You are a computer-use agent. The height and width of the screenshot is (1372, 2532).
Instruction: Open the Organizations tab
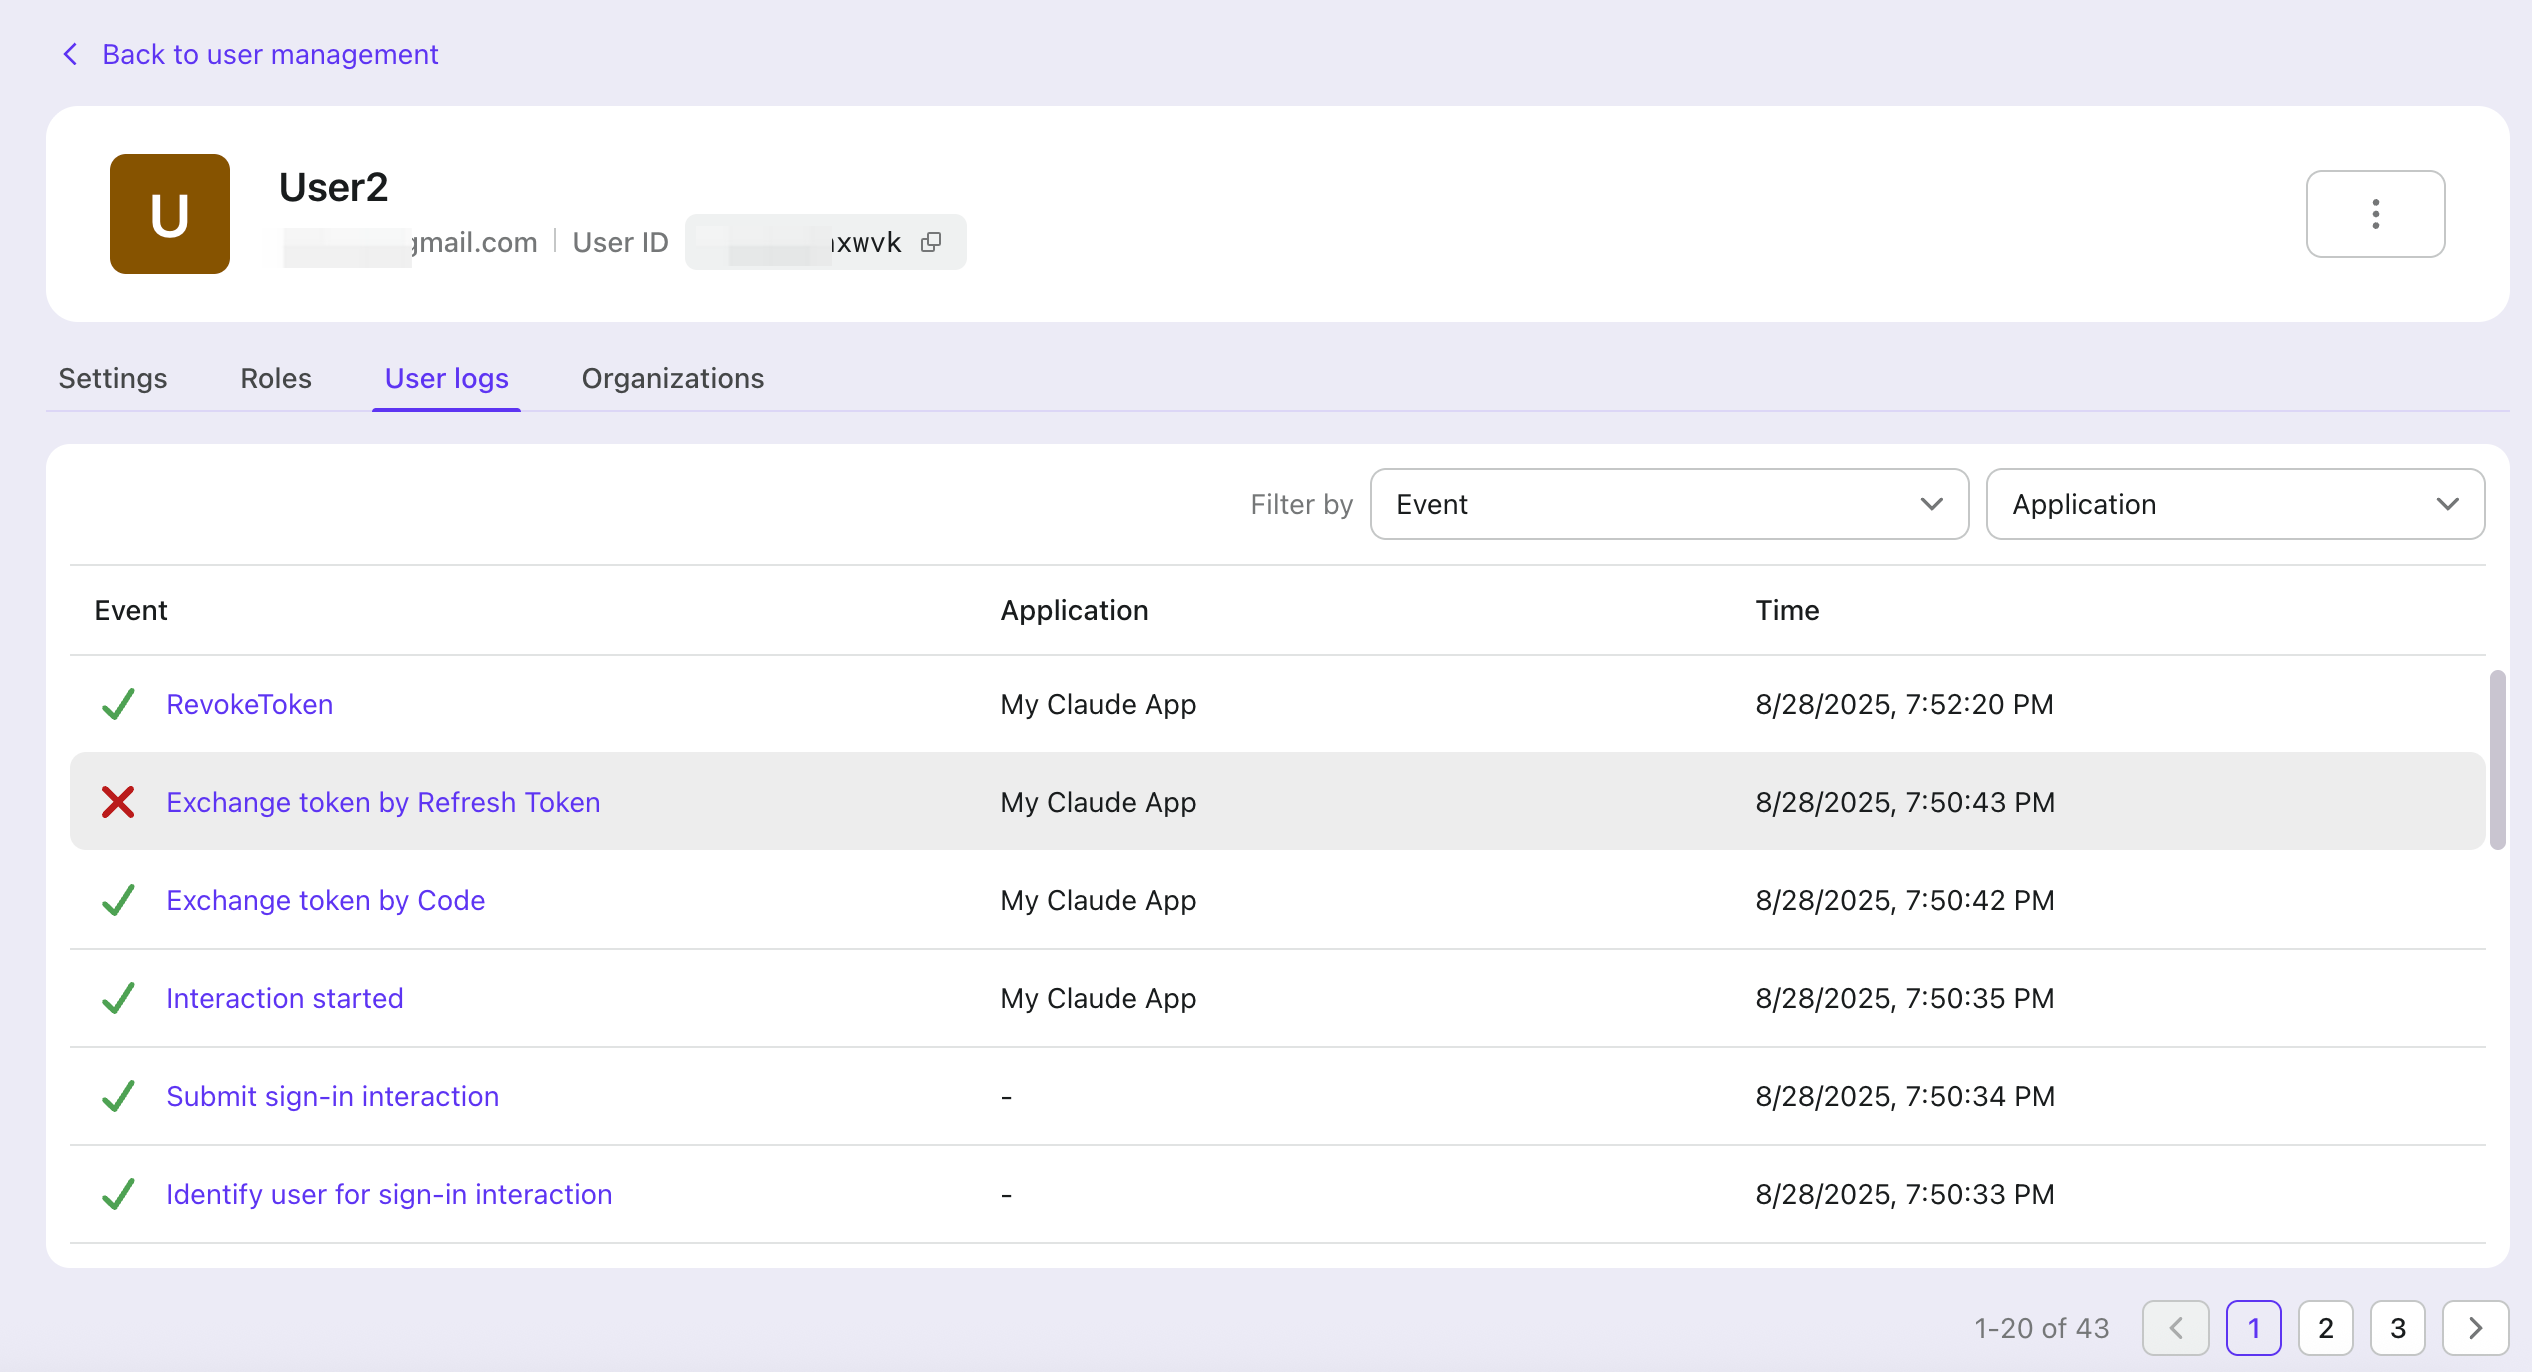[x=673, y=378]
